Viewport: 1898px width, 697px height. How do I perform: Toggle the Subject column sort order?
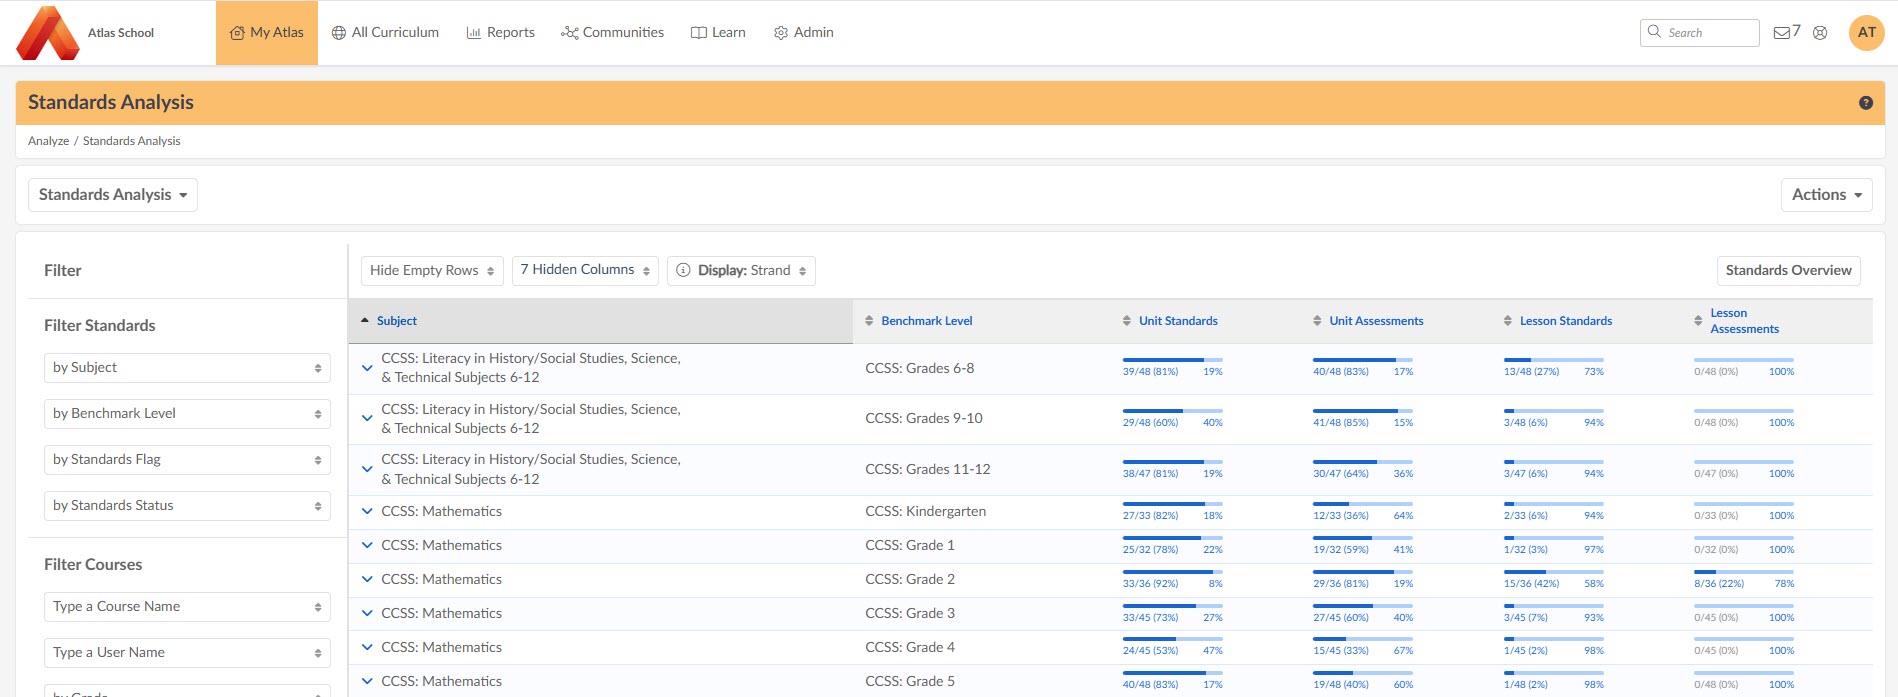(x=365, y=321)
